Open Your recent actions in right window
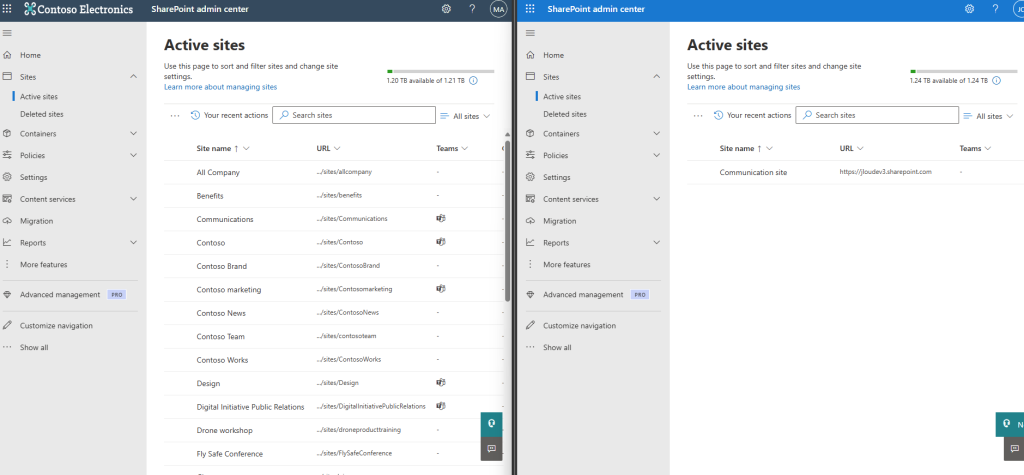Screen dimensions: 1024x475 [752, 116]
